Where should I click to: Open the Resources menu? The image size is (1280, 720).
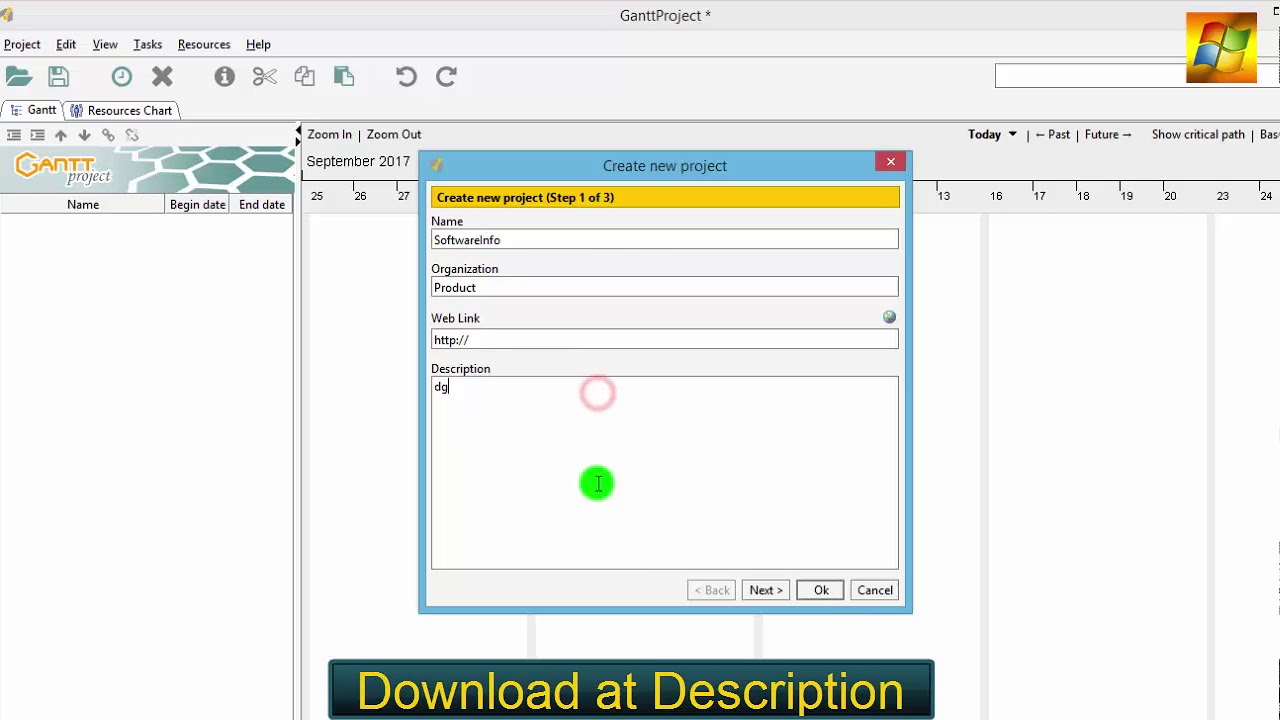tap(204, 44)
